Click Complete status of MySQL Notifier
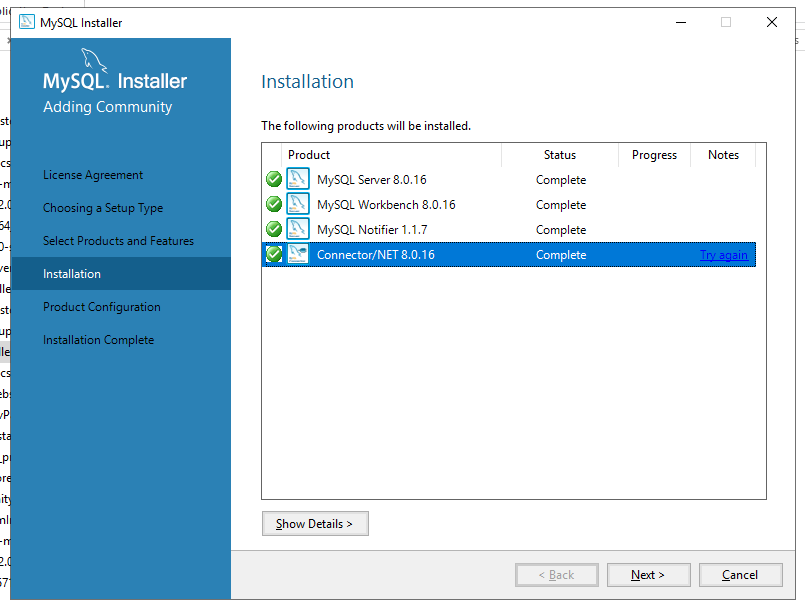 click(x=561, y=230)
